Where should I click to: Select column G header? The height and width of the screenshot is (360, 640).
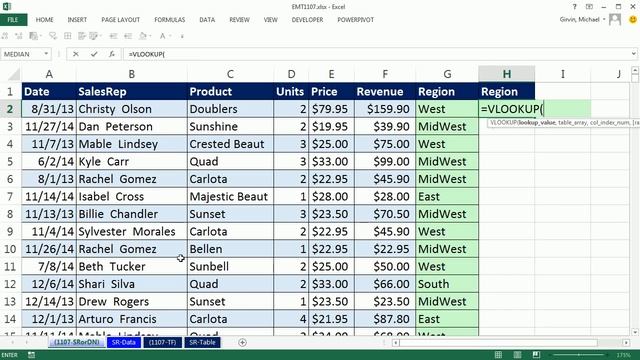pyautogui.click(x=447, y=74)
